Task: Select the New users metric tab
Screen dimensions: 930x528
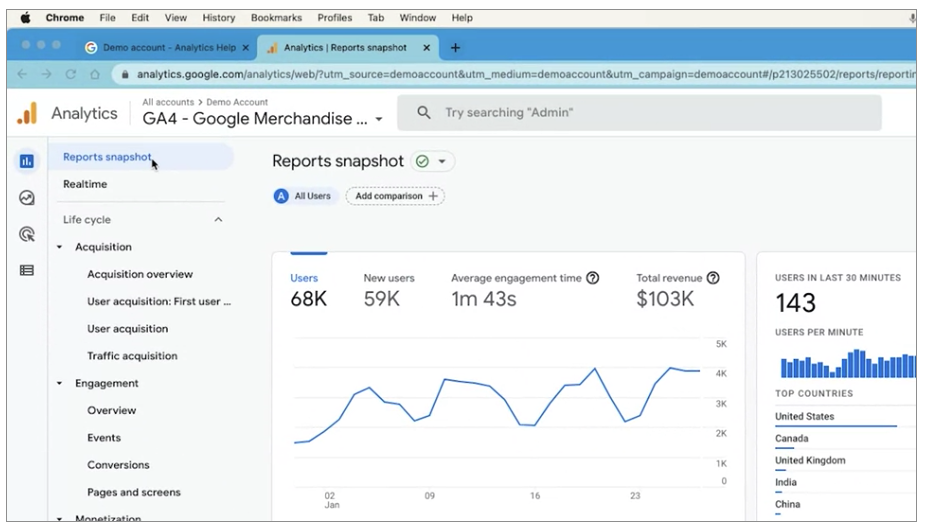Action: 389,291
